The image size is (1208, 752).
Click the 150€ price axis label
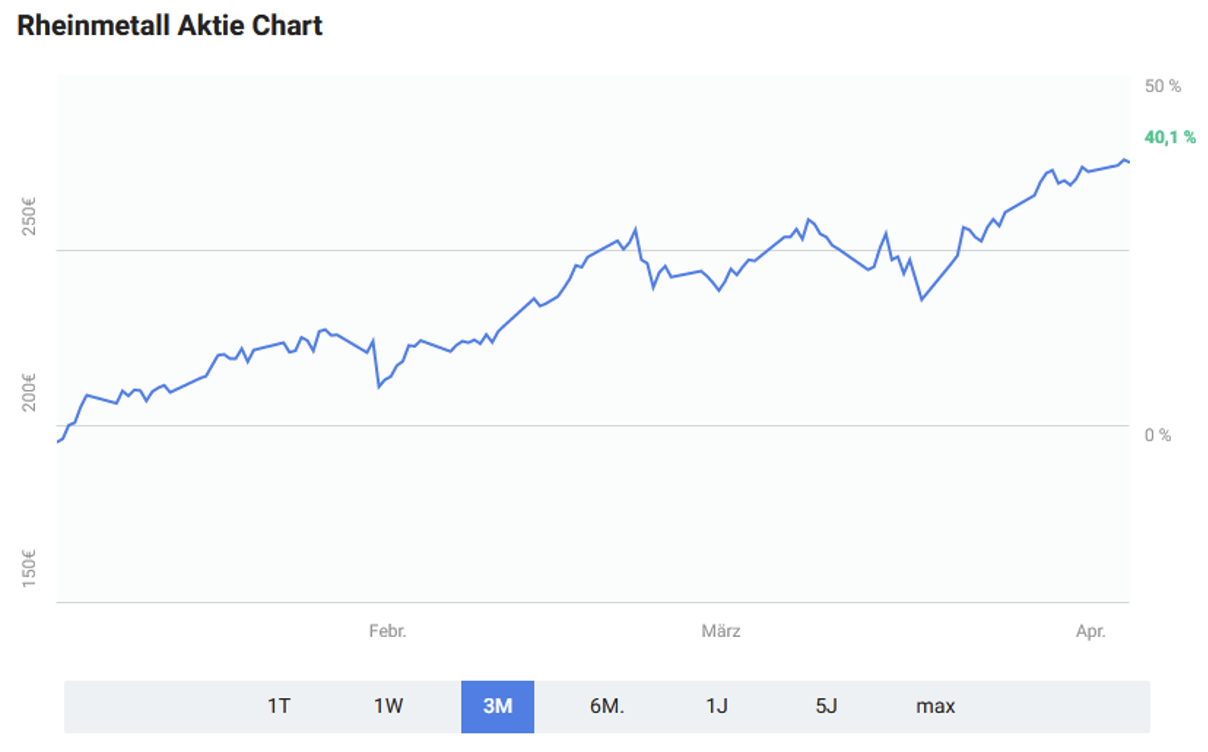pyautogui.click(x=29, y=566)
